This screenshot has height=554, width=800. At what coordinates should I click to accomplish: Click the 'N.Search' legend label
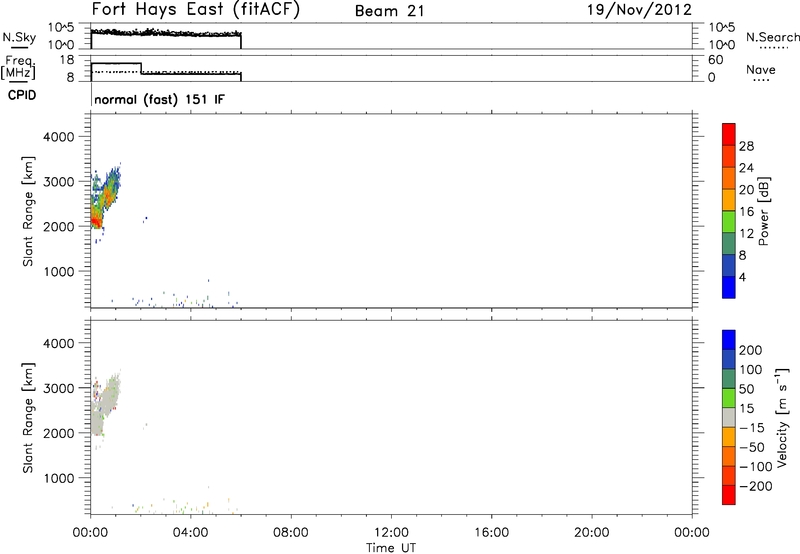772,37
